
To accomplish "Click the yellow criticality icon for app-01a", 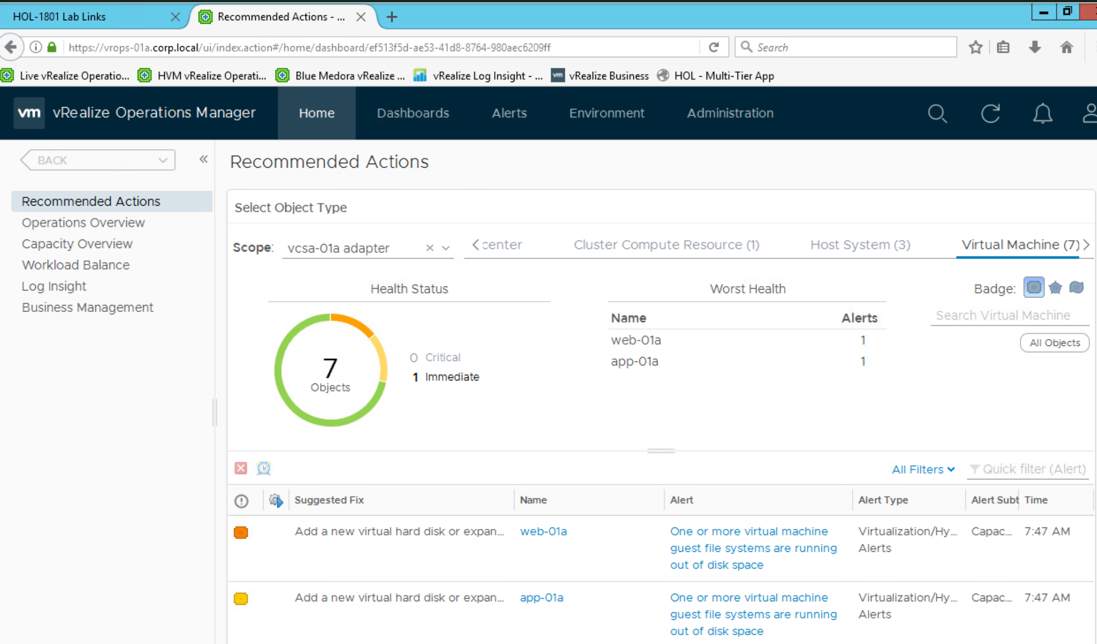I will coord(241,599).
